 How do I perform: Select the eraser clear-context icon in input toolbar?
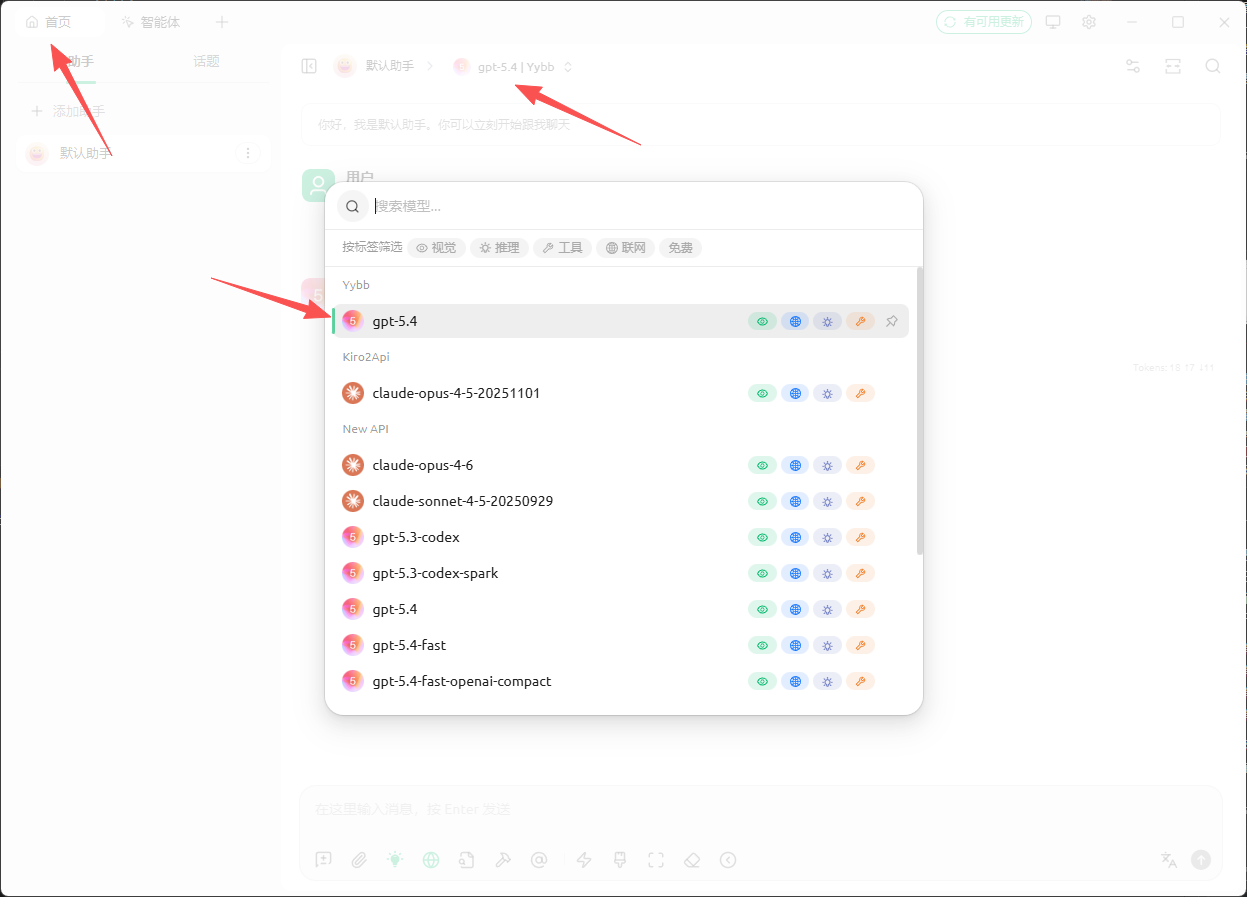coord(691,859)
